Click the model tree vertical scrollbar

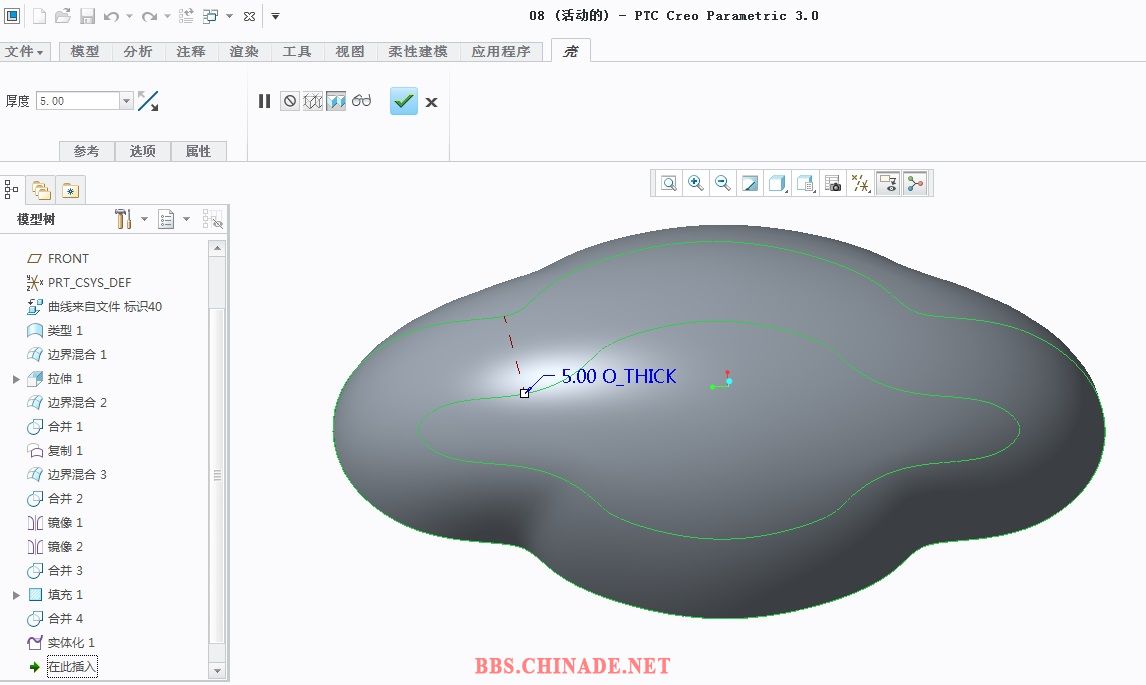coord(217,476)
